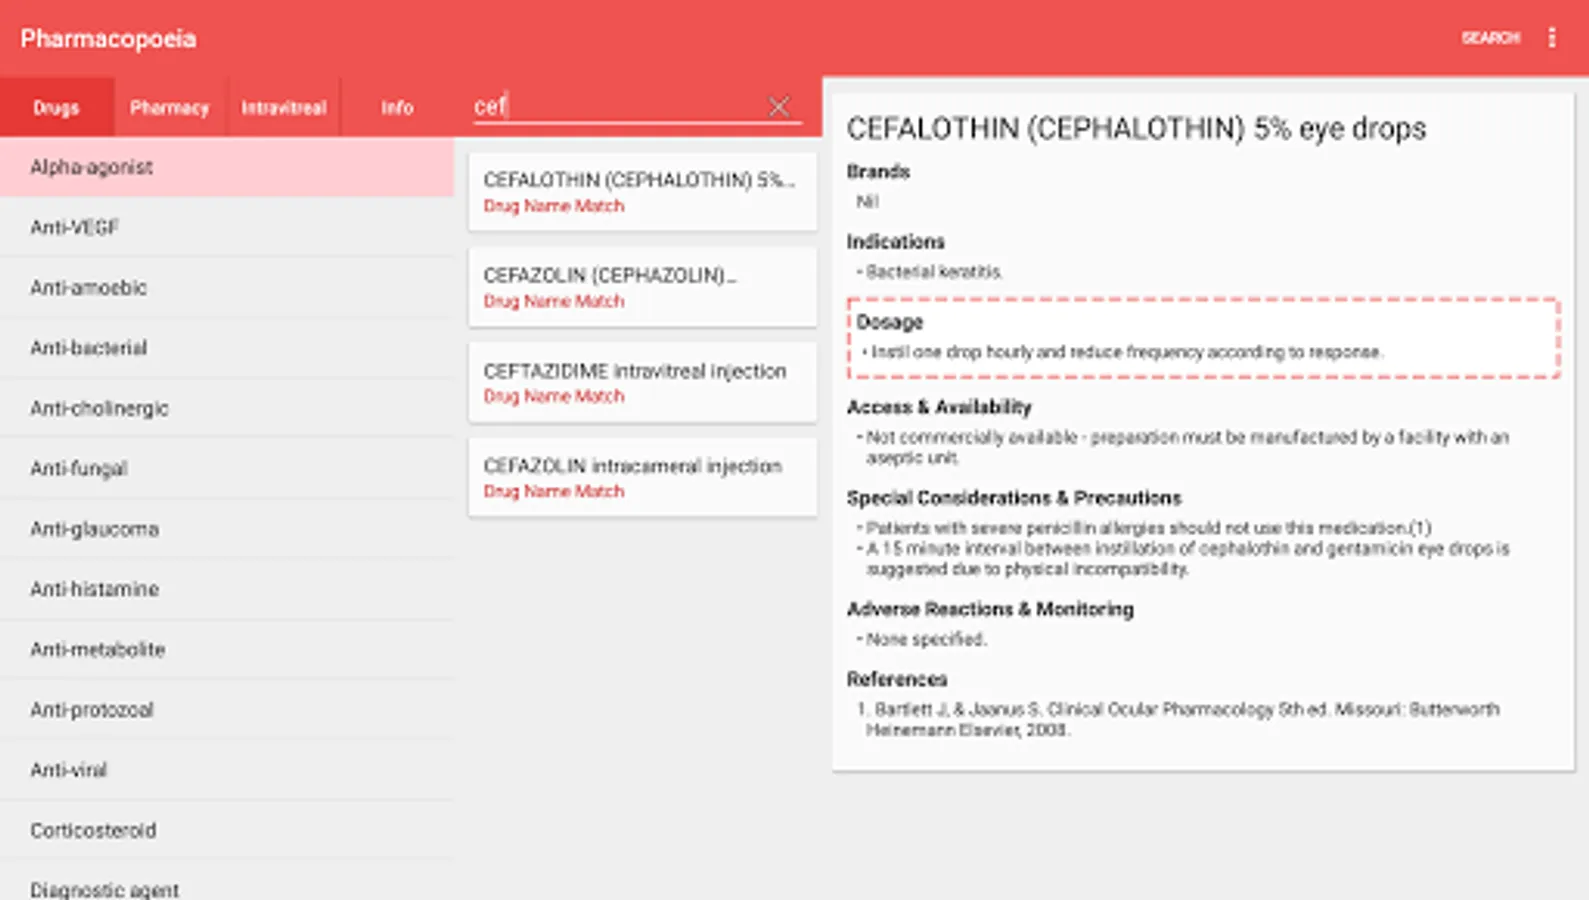Clear the search field with the X icon
Viewport: 1589px width, 900px height.
click(x=778, y=107)
